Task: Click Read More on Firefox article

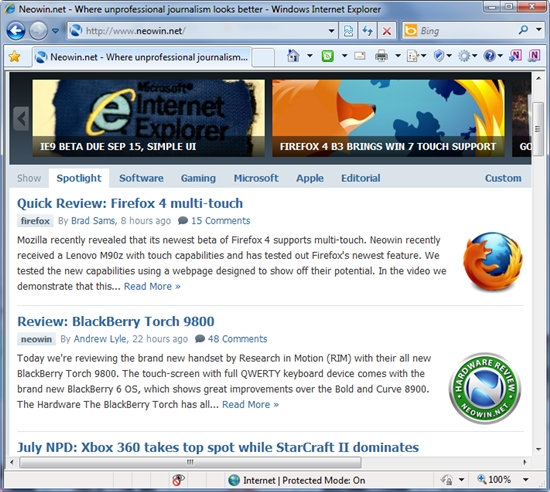Action: (x=152, y=286)
